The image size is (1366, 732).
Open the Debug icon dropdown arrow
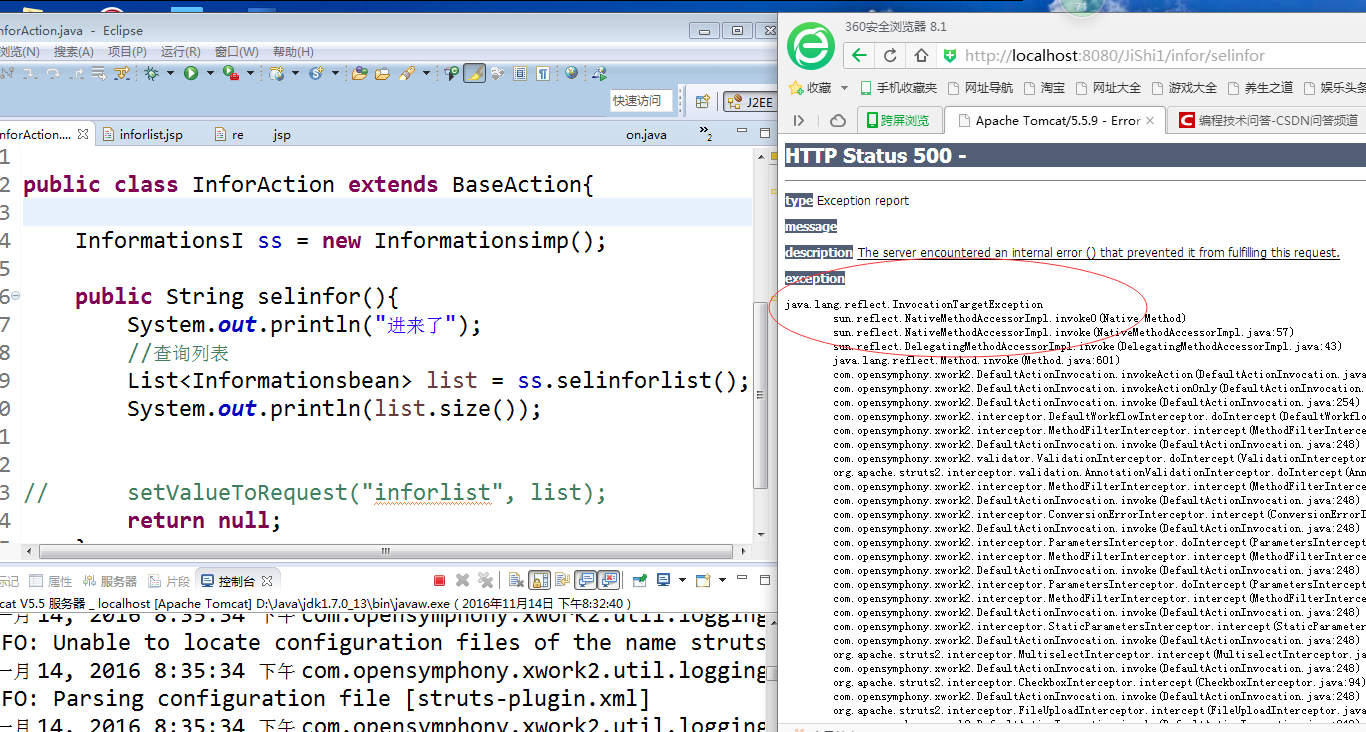(170, 73)
